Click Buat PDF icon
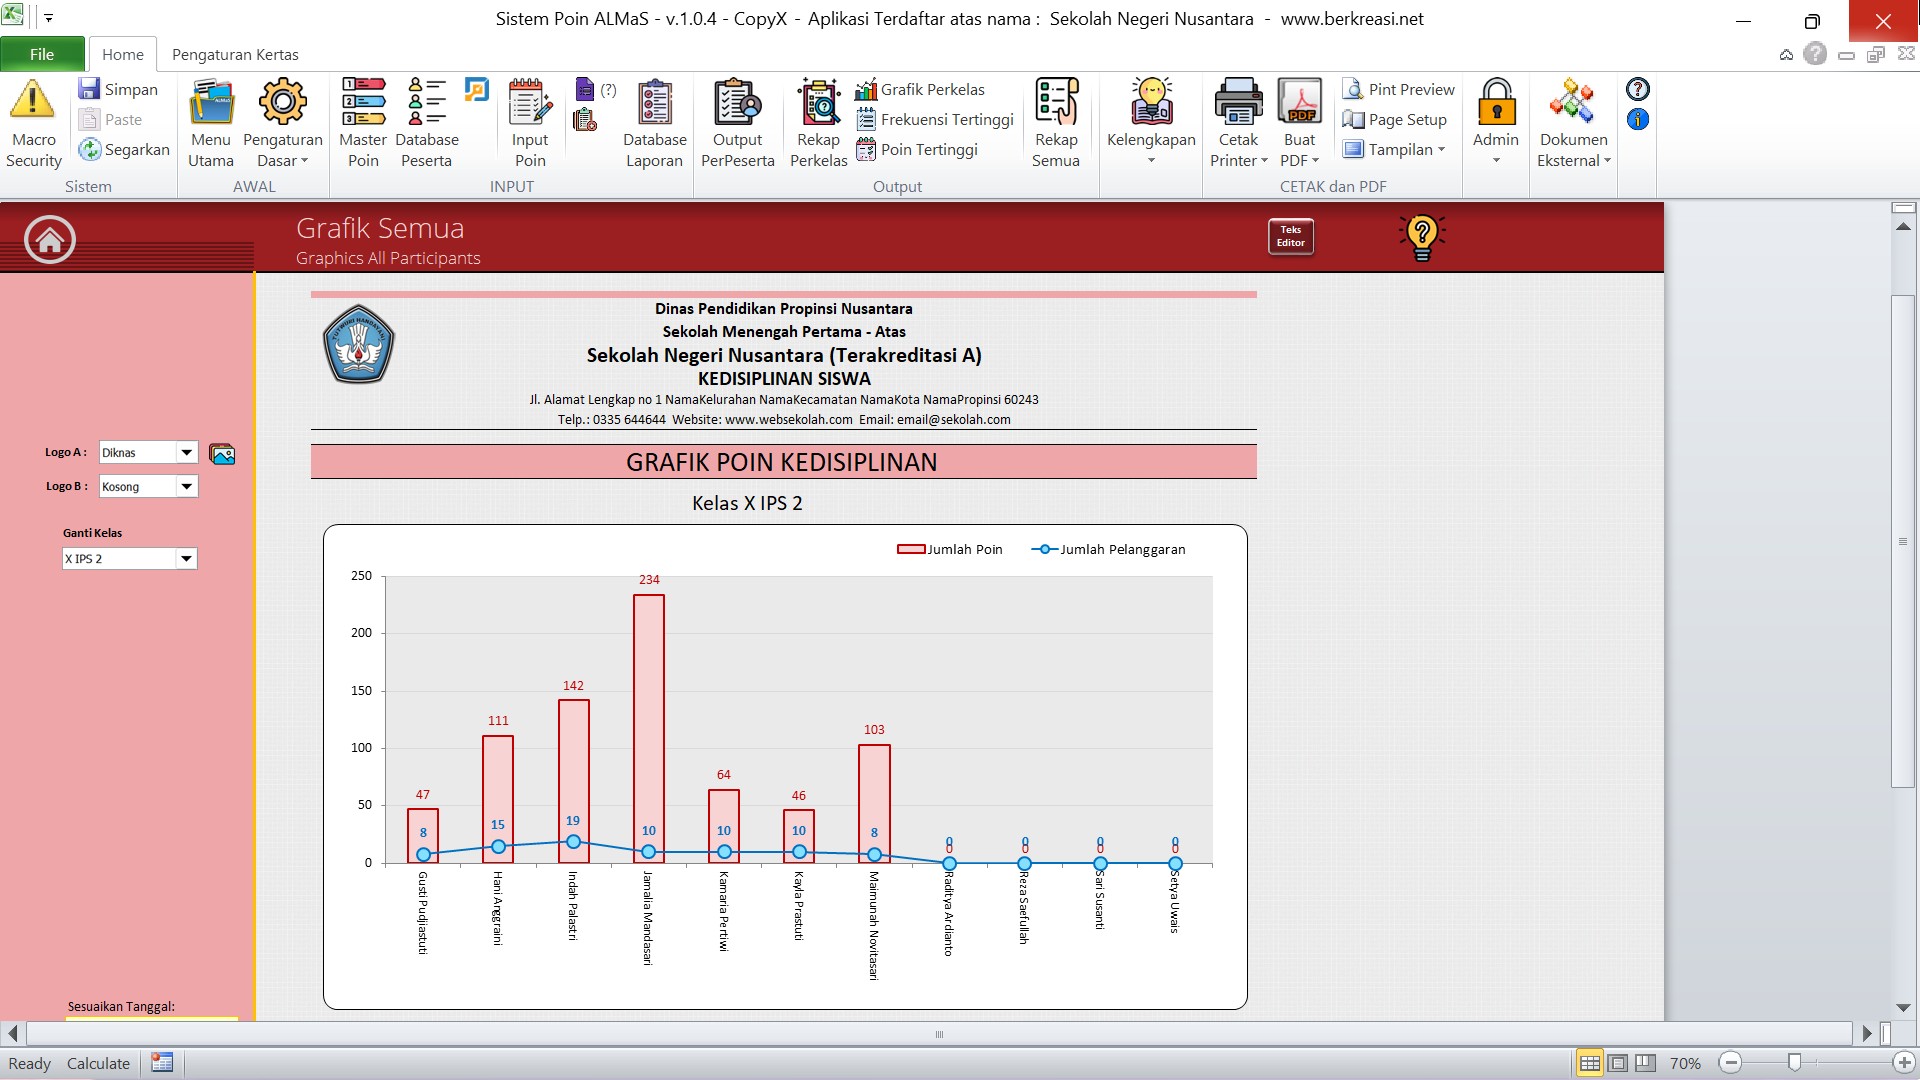 click(x=1299, y=101)
